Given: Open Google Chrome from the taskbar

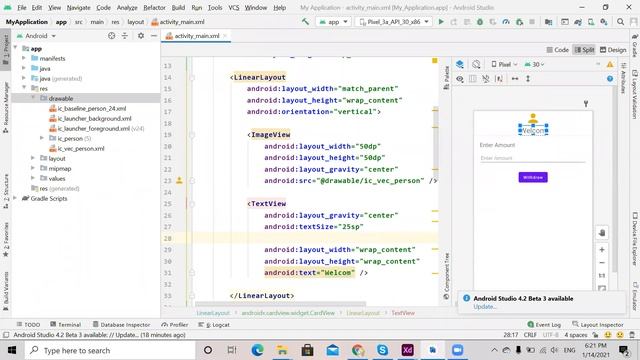Looking at the screenshot, I should 358,350.
